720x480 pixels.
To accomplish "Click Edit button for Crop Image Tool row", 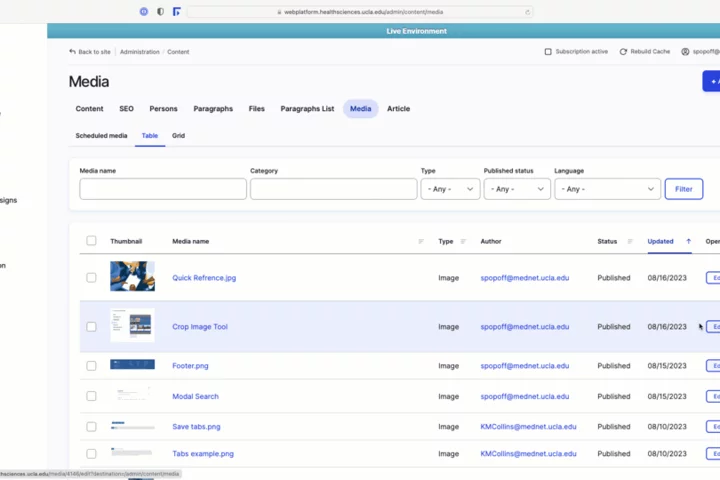I will tap(713, 327).
